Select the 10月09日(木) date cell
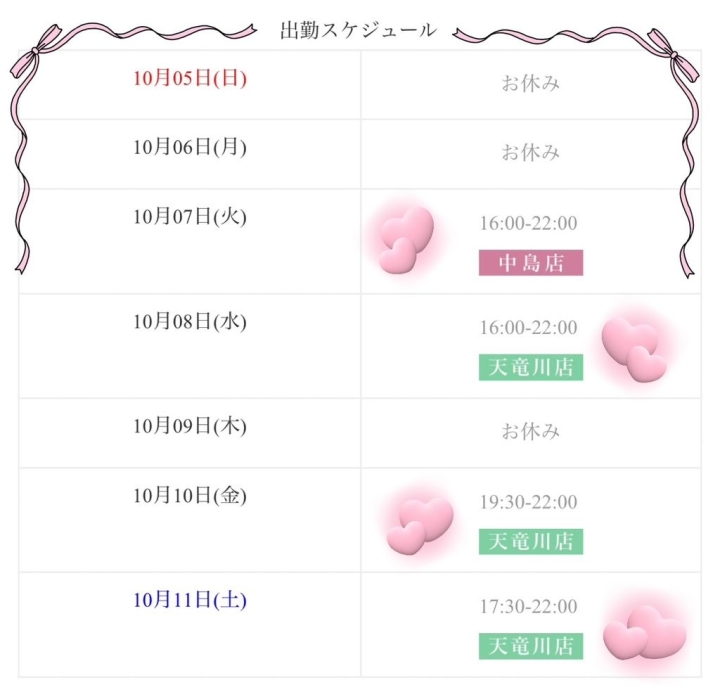The image size is (720, 692). pyautogui.click(x=190, y=426)
